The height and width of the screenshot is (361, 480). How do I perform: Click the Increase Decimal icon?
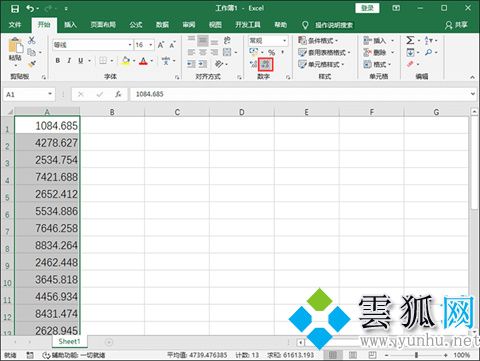[254, 64]
